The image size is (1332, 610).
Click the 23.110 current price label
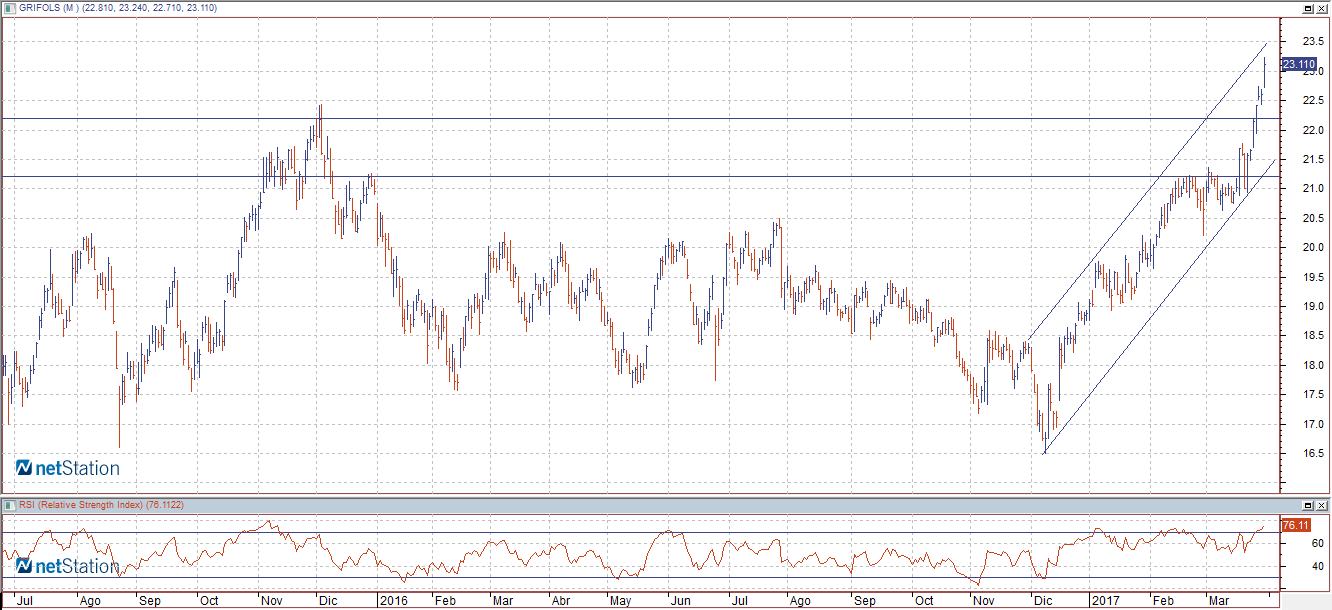coord(1298,65)
